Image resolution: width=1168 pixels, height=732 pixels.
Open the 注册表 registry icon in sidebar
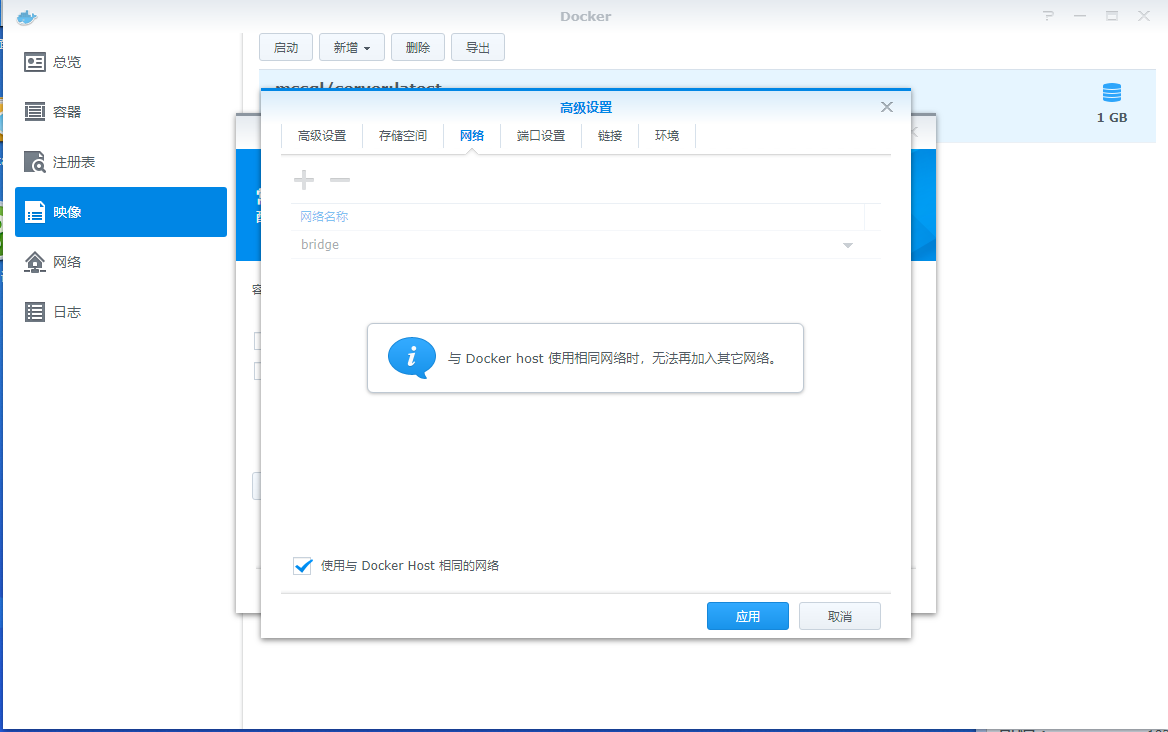(x=35, y=162)
